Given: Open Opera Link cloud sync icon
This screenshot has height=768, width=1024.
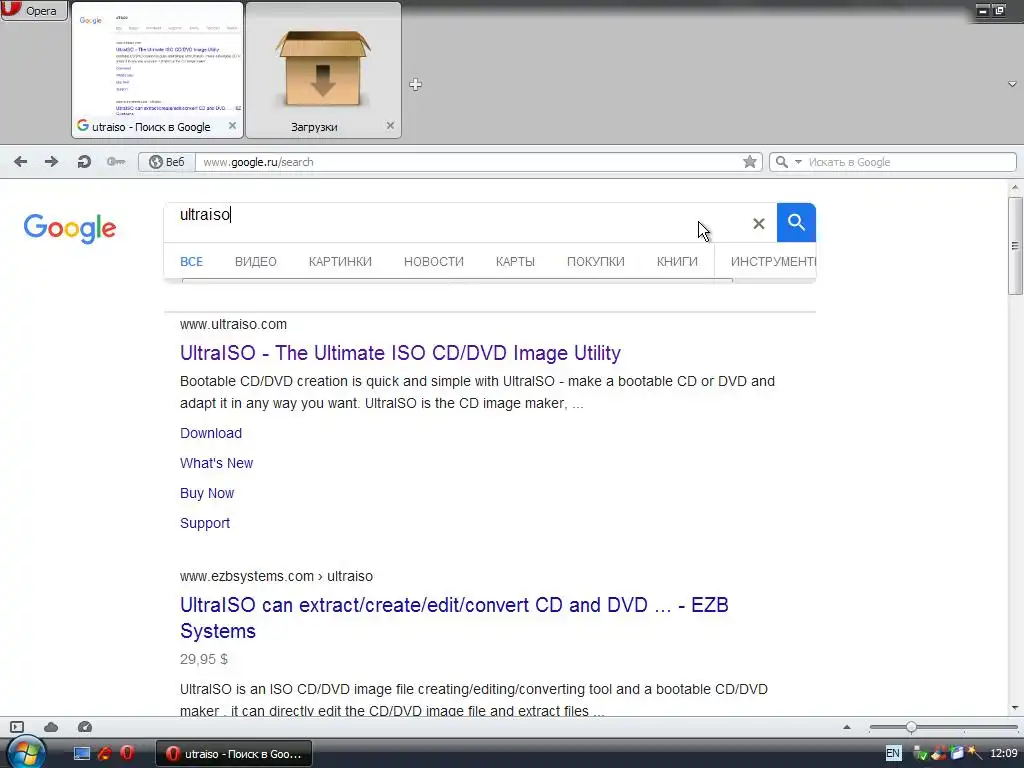Looking at the screenshot, I should (51, 727).
